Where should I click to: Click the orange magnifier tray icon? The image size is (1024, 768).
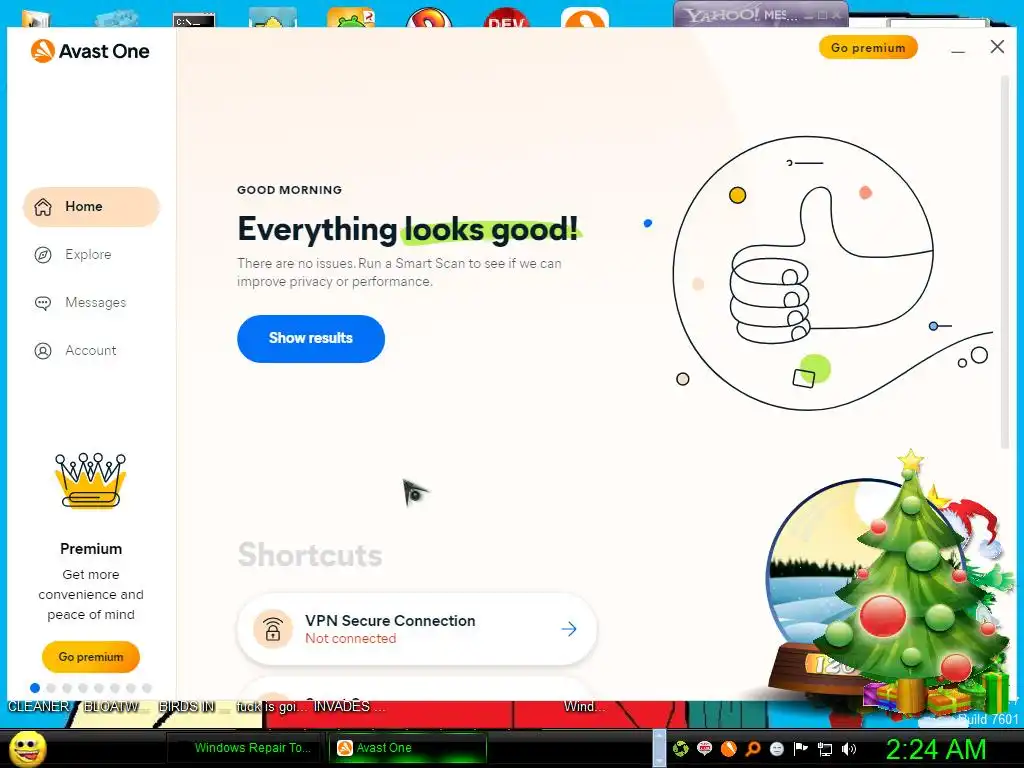point(753,748)
